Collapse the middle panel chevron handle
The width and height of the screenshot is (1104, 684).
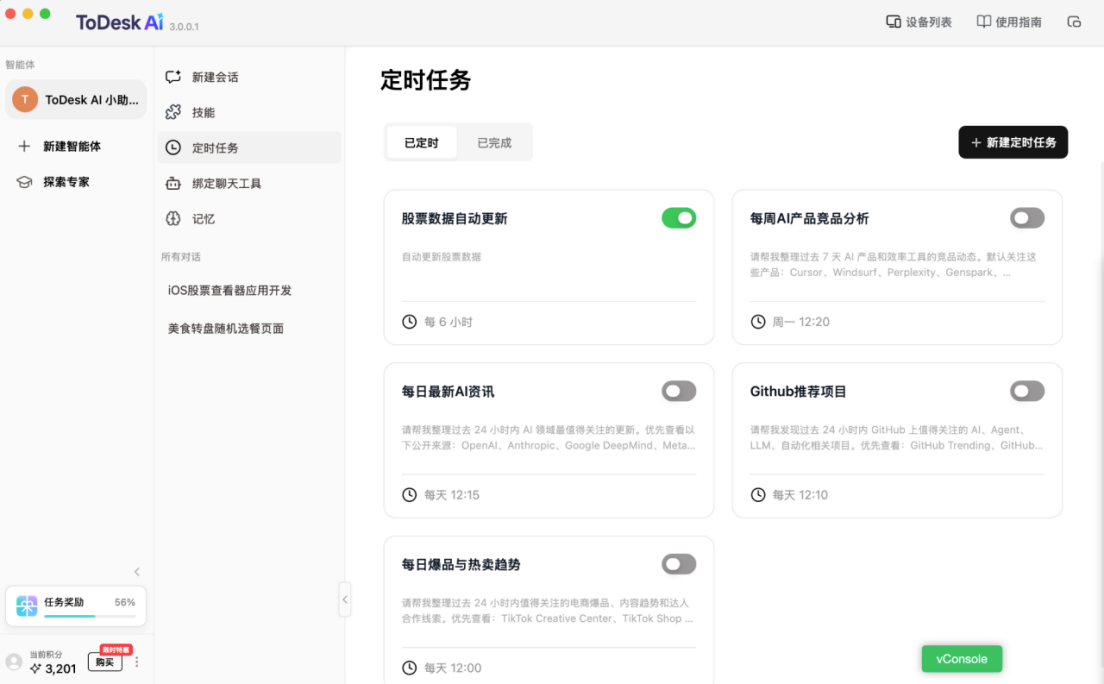[x=345, y=599]
